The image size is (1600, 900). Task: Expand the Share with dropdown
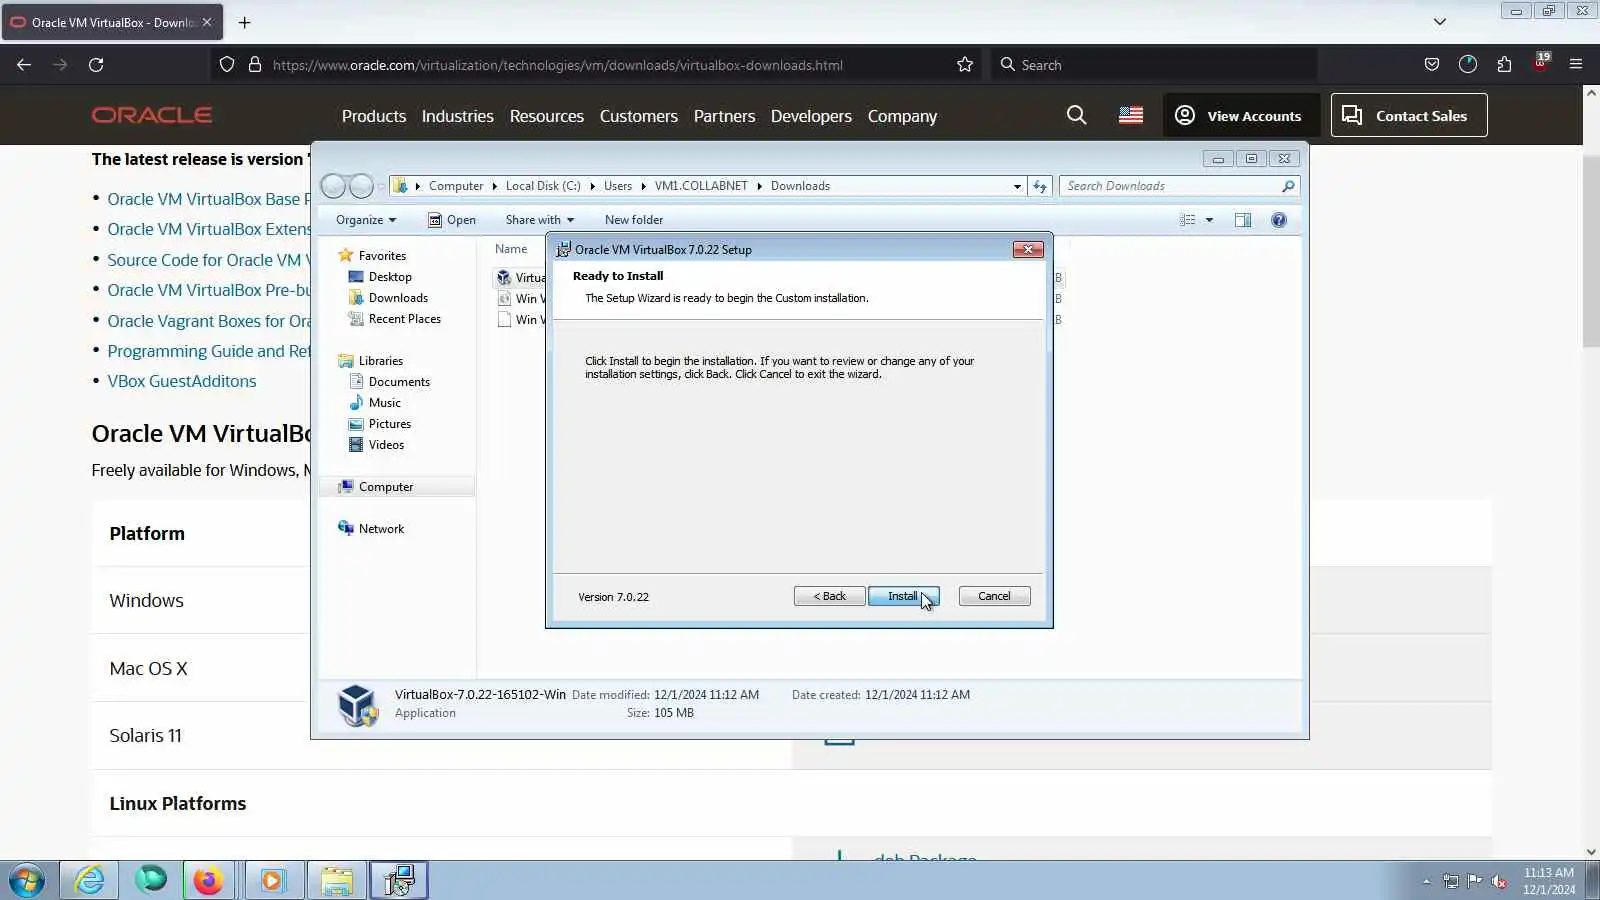pyautogui.click(x=540, y=220)
